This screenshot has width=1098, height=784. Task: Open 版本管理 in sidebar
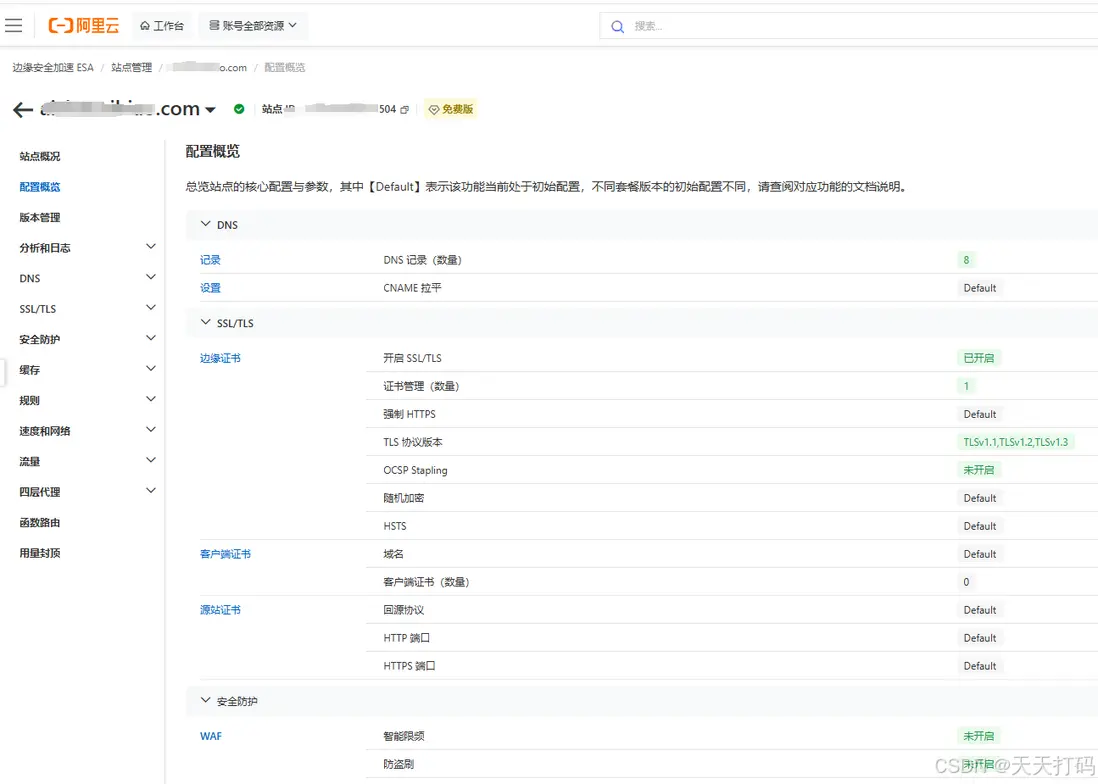pyautogui.click(x=40, y=217)
